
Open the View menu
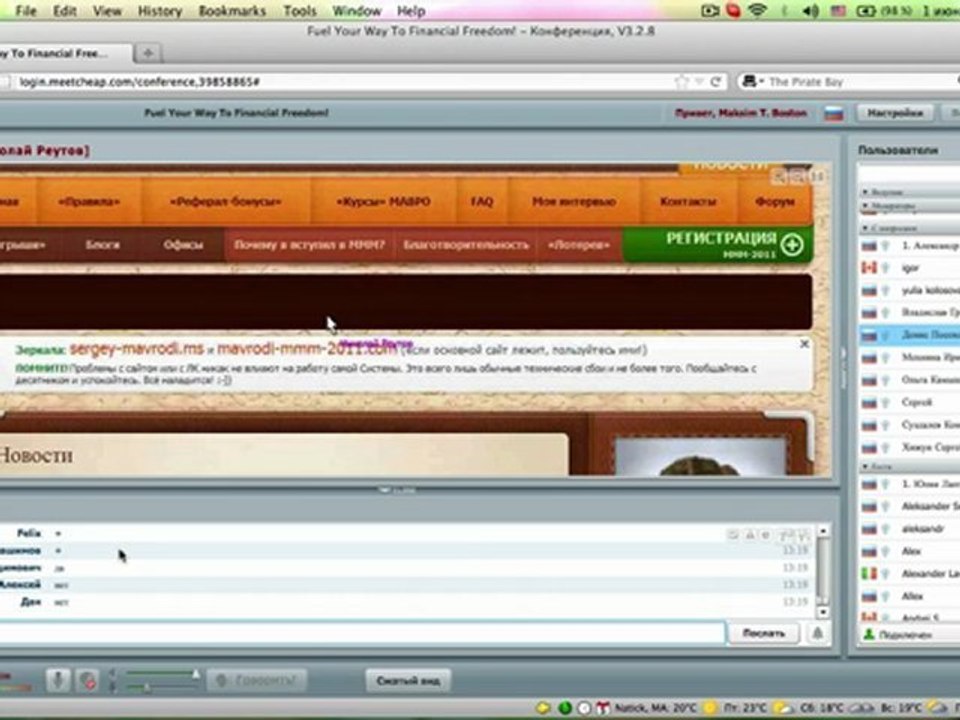107,11
